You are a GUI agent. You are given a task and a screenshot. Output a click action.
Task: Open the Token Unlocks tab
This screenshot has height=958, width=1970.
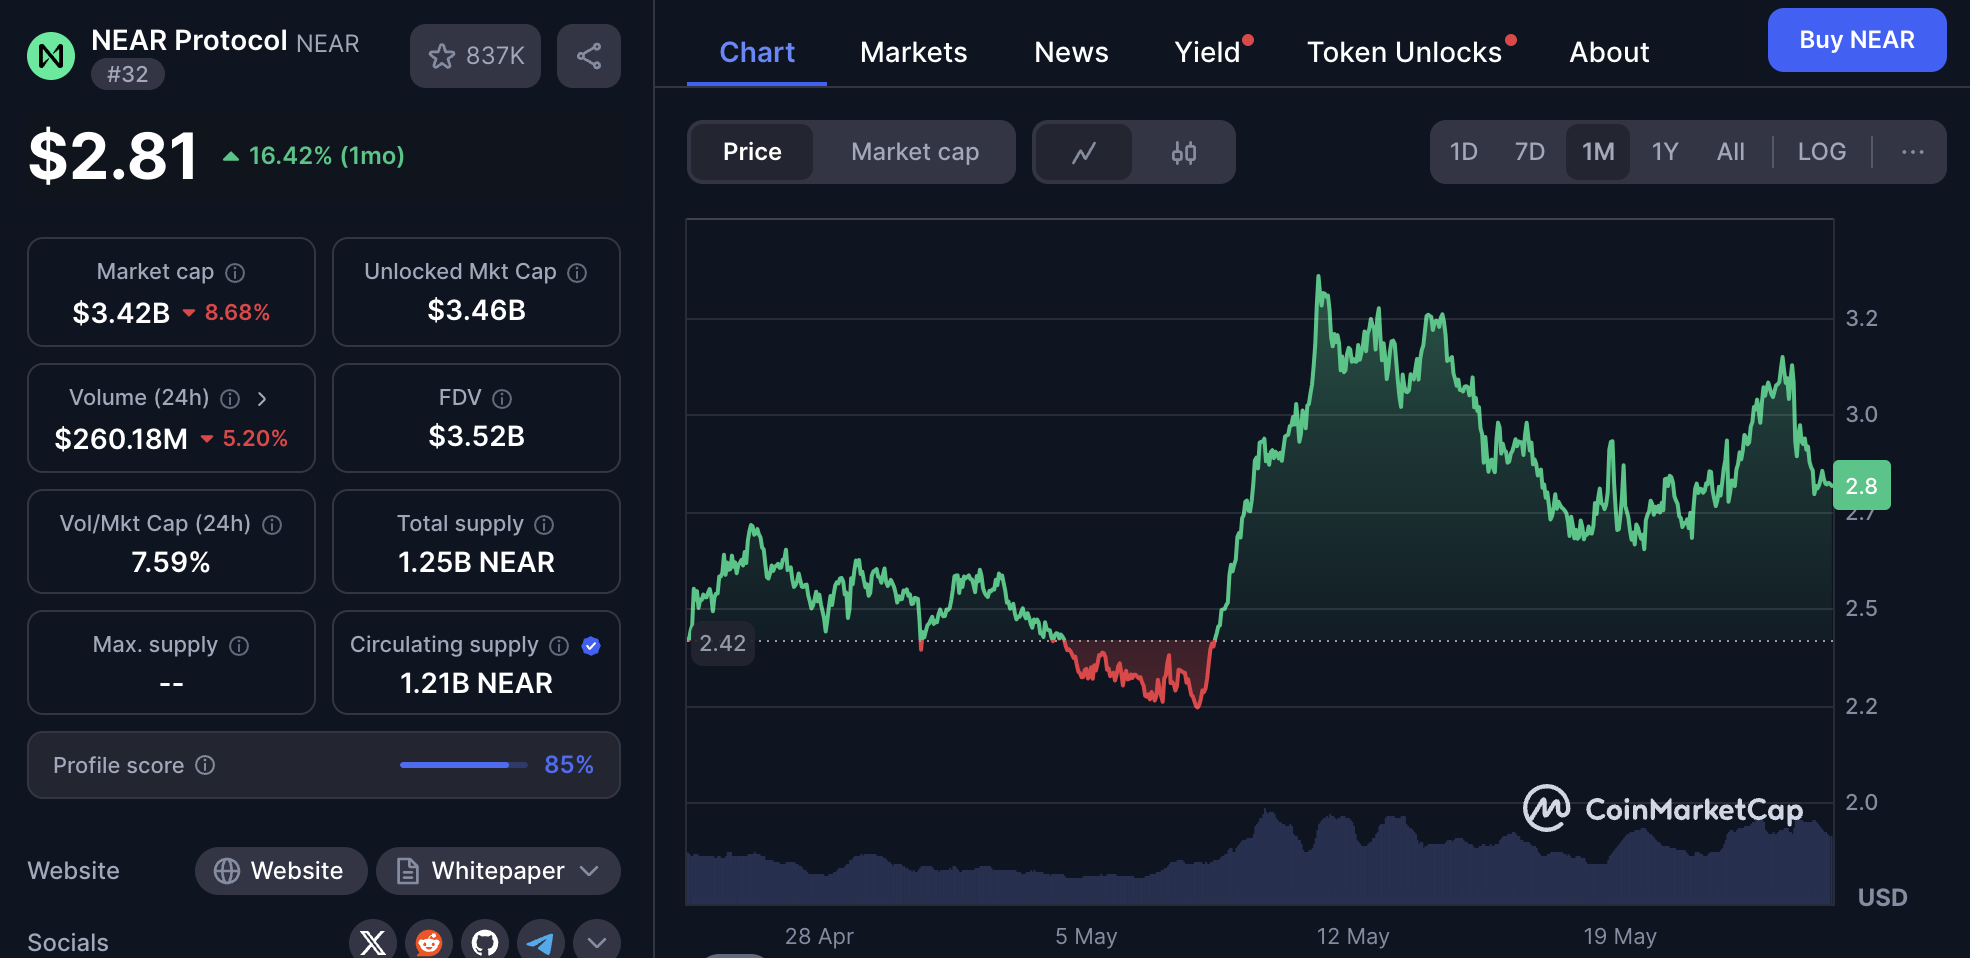(1403, 51)
